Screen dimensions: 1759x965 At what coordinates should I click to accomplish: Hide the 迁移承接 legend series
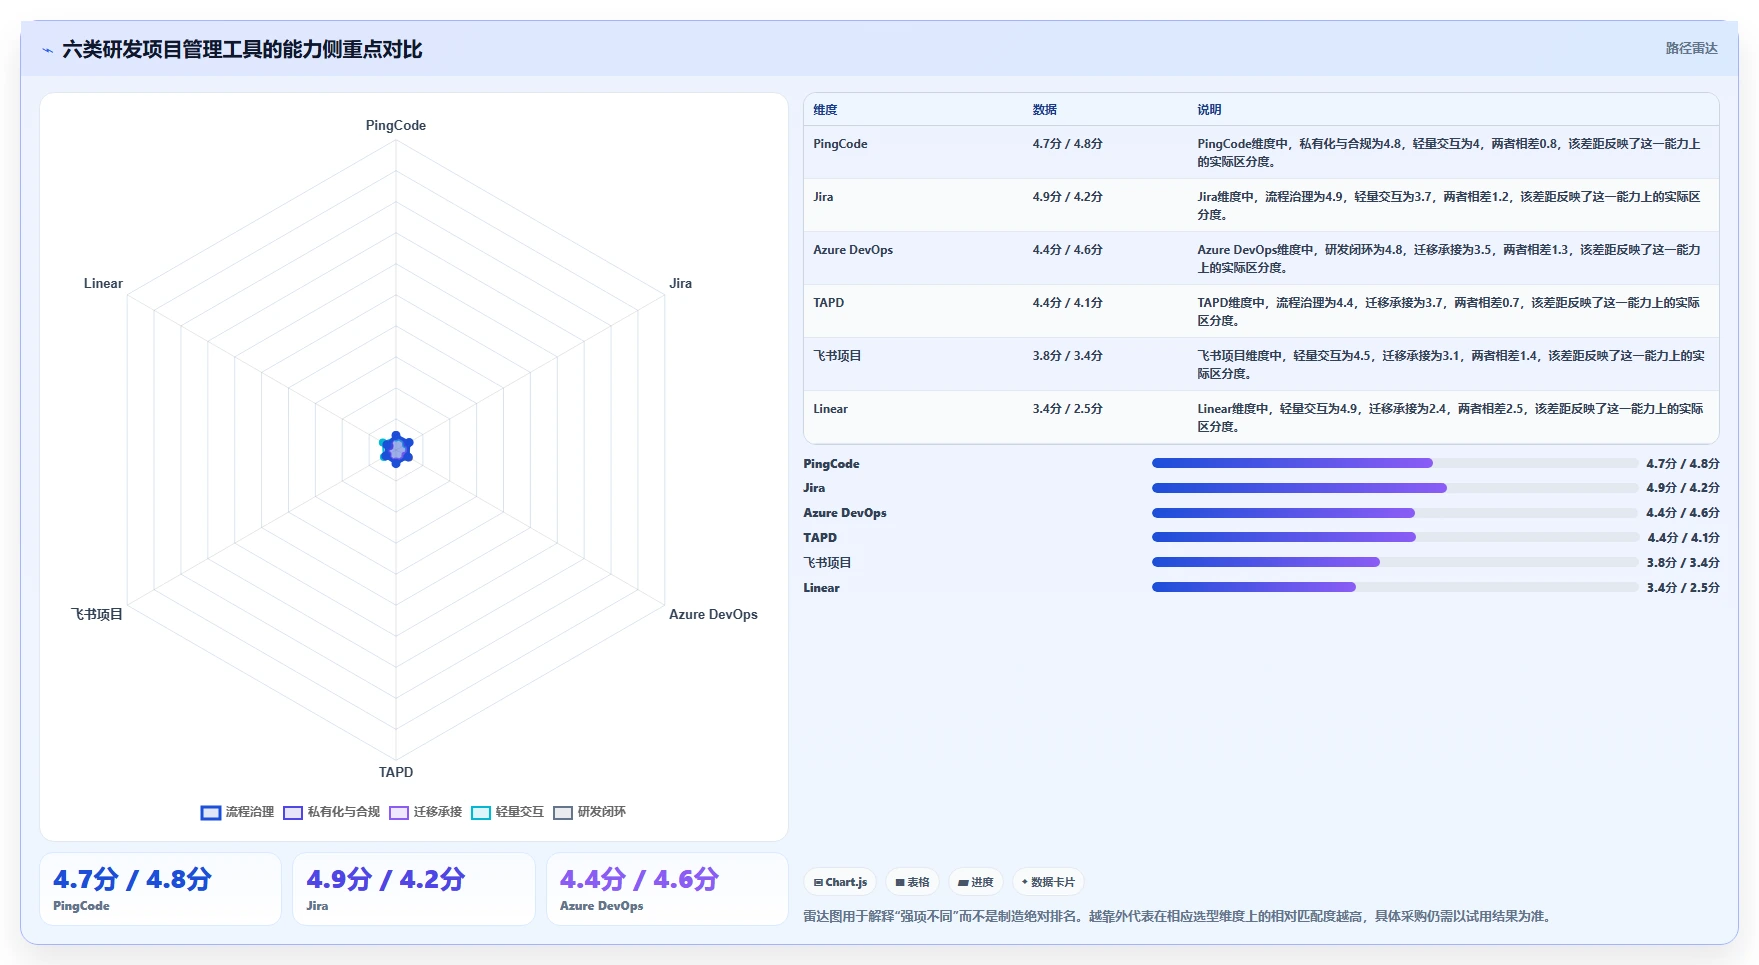(x=426, y=812)
